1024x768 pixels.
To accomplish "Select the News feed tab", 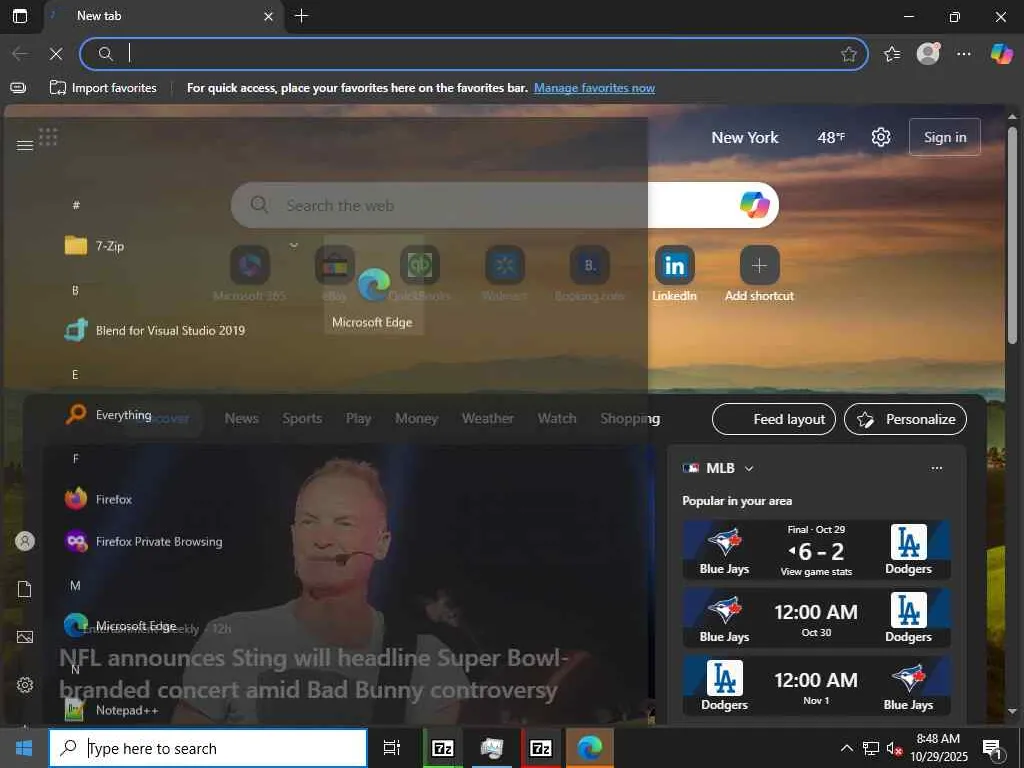I will (241, 418).
